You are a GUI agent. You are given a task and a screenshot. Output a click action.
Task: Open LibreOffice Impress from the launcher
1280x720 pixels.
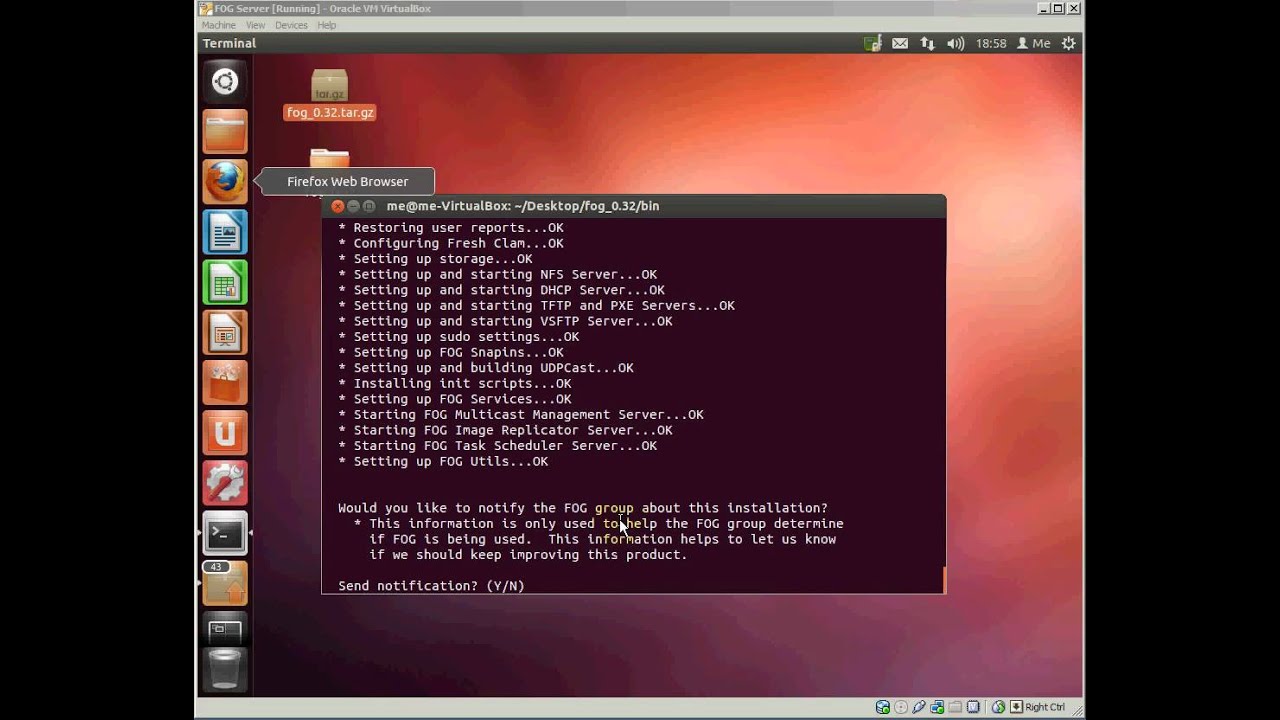click(225, 332)
